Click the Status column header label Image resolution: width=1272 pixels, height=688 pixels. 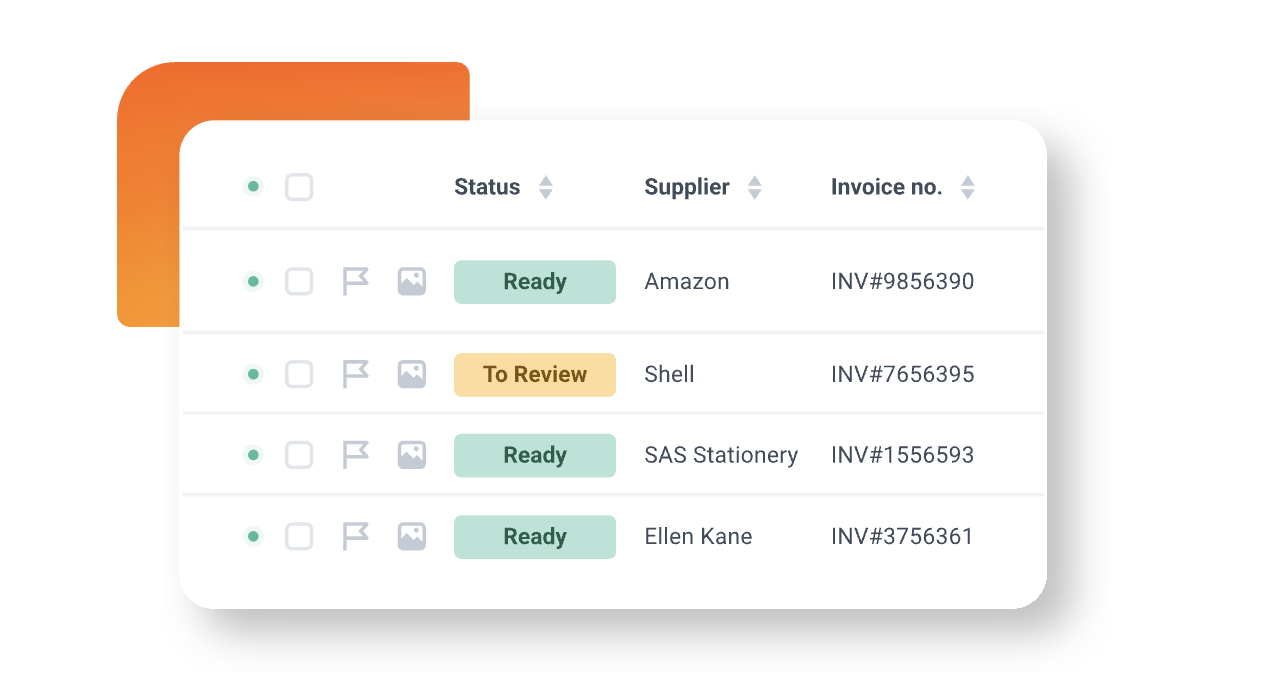(x=487, y=187)
